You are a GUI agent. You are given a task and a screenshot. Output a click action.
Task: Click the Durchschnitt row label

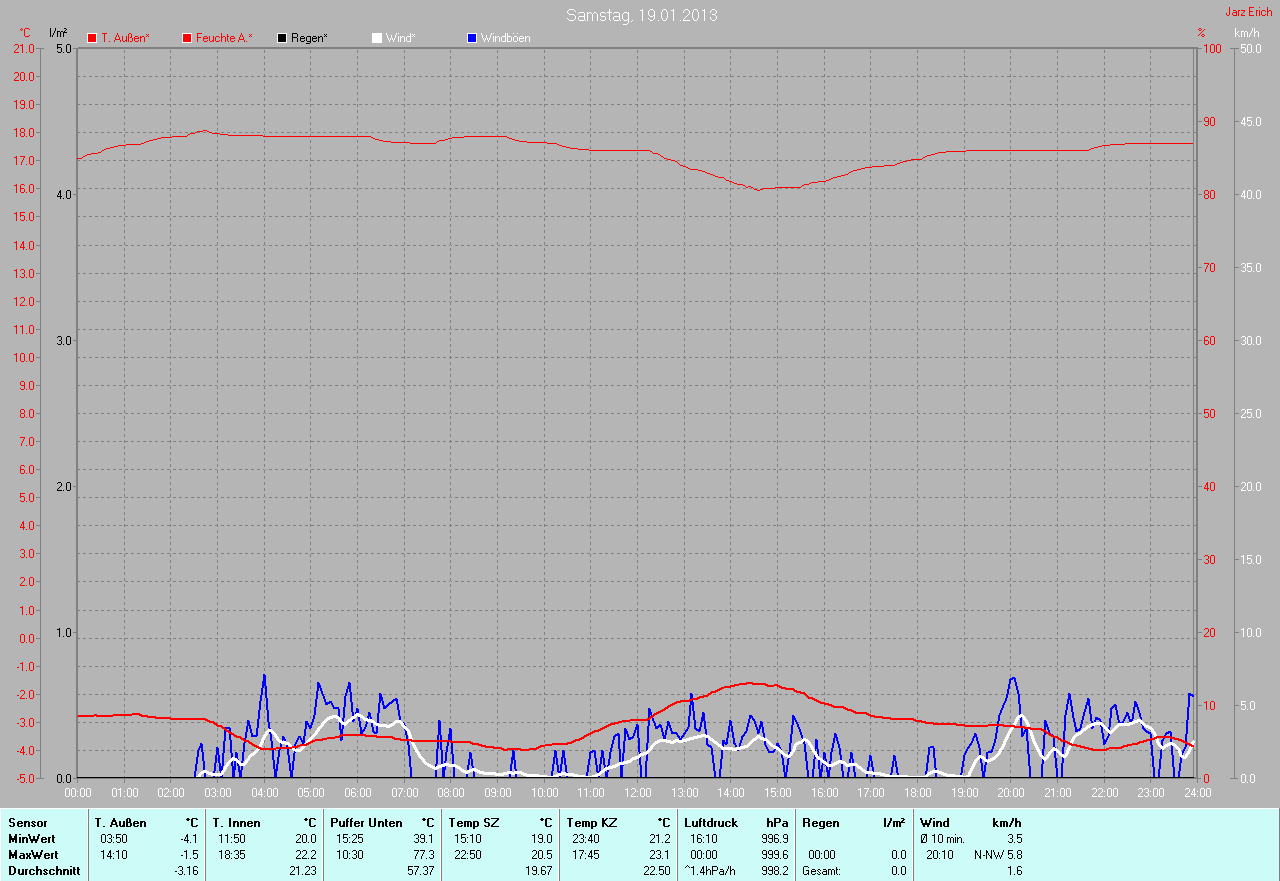coord(44,871)
